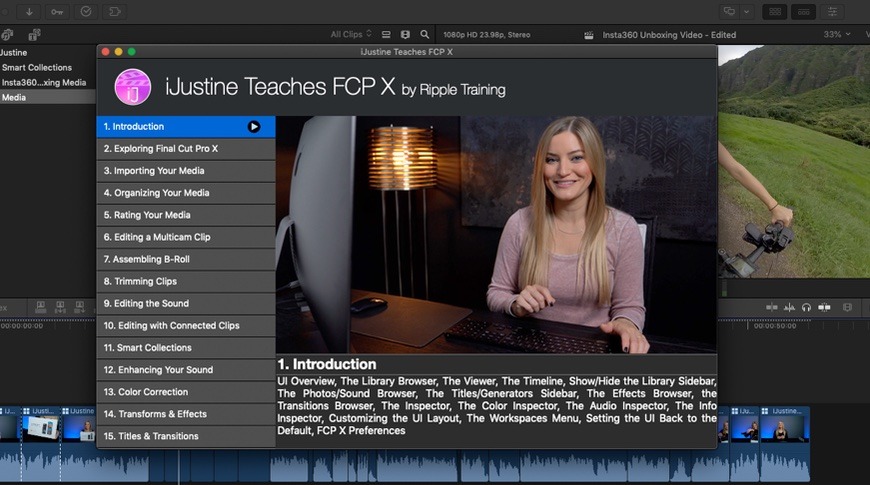870x485 pixels.
Task: Select Insta360...xing Media in the sidebar
Action: point(44,83)
